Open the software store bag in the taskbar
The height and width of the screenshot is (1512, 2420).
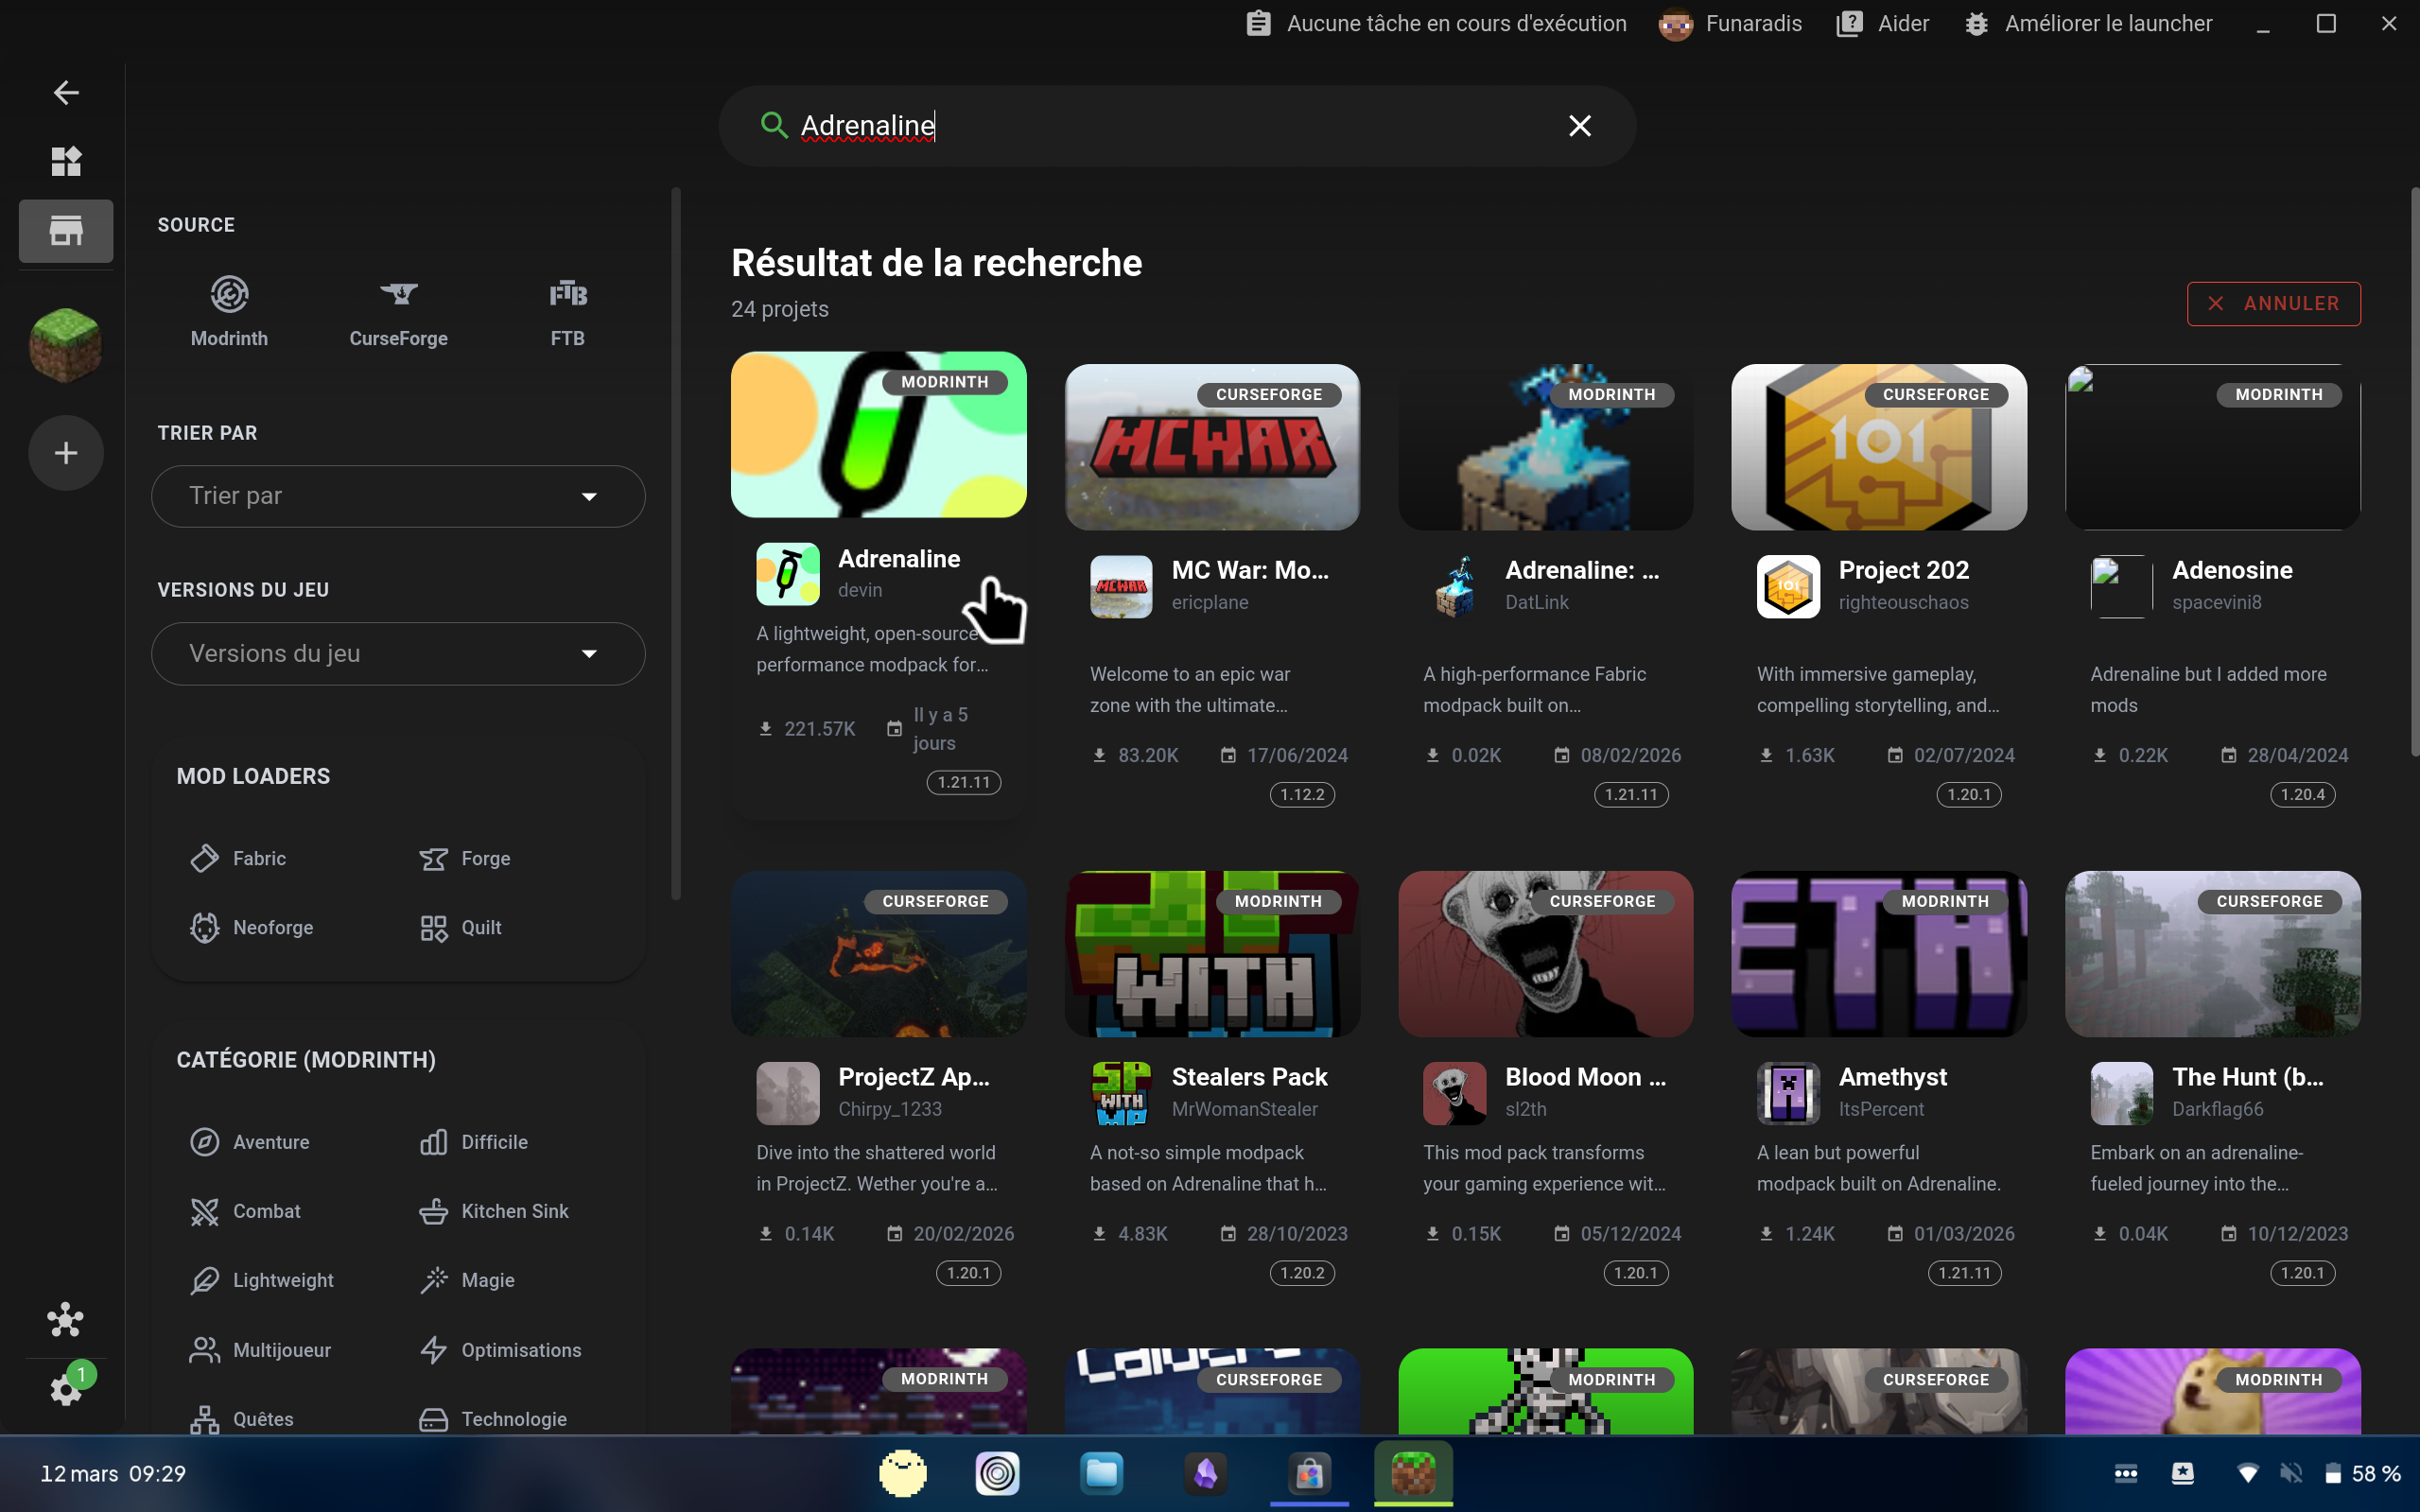(x=1310, y=1474)
